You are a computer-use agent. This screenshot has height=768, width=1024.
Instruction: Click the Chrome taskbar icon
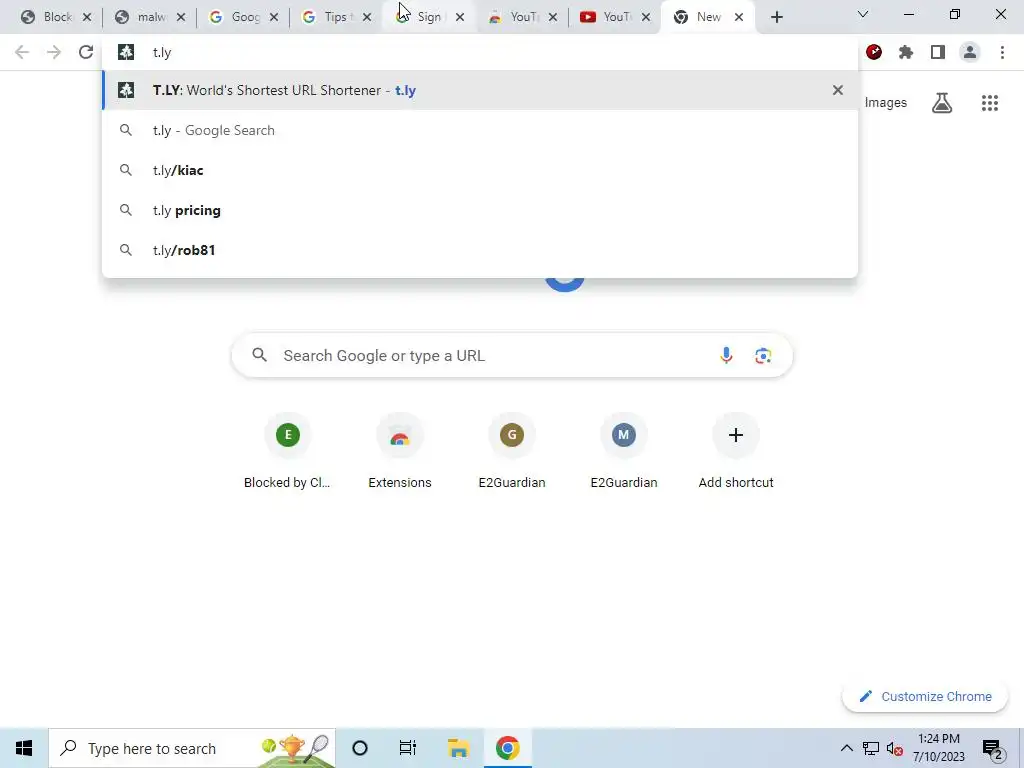tap(507, 748)
